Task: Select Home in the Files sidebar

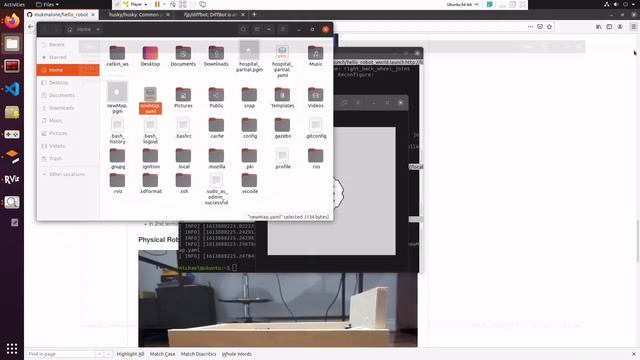Action: coord(68,70)
